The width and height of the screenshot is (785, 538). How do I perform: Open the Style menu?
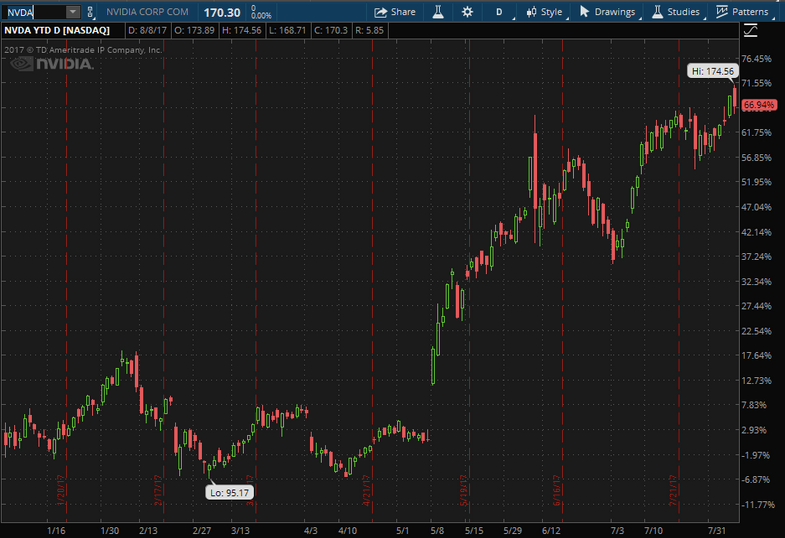point(545,12)
